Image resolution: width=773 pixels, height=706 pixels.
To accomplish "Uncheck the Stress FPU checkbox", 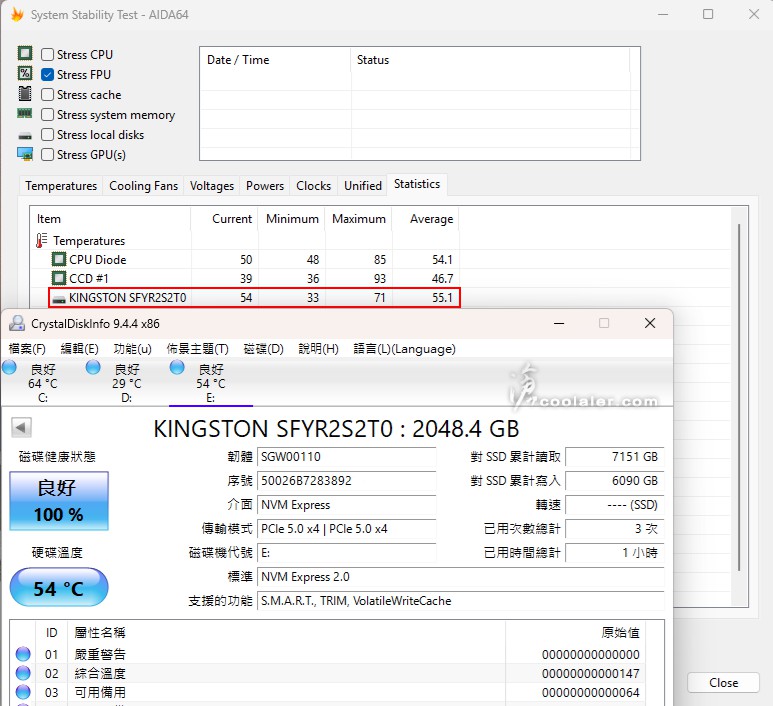I will point(47,74).
